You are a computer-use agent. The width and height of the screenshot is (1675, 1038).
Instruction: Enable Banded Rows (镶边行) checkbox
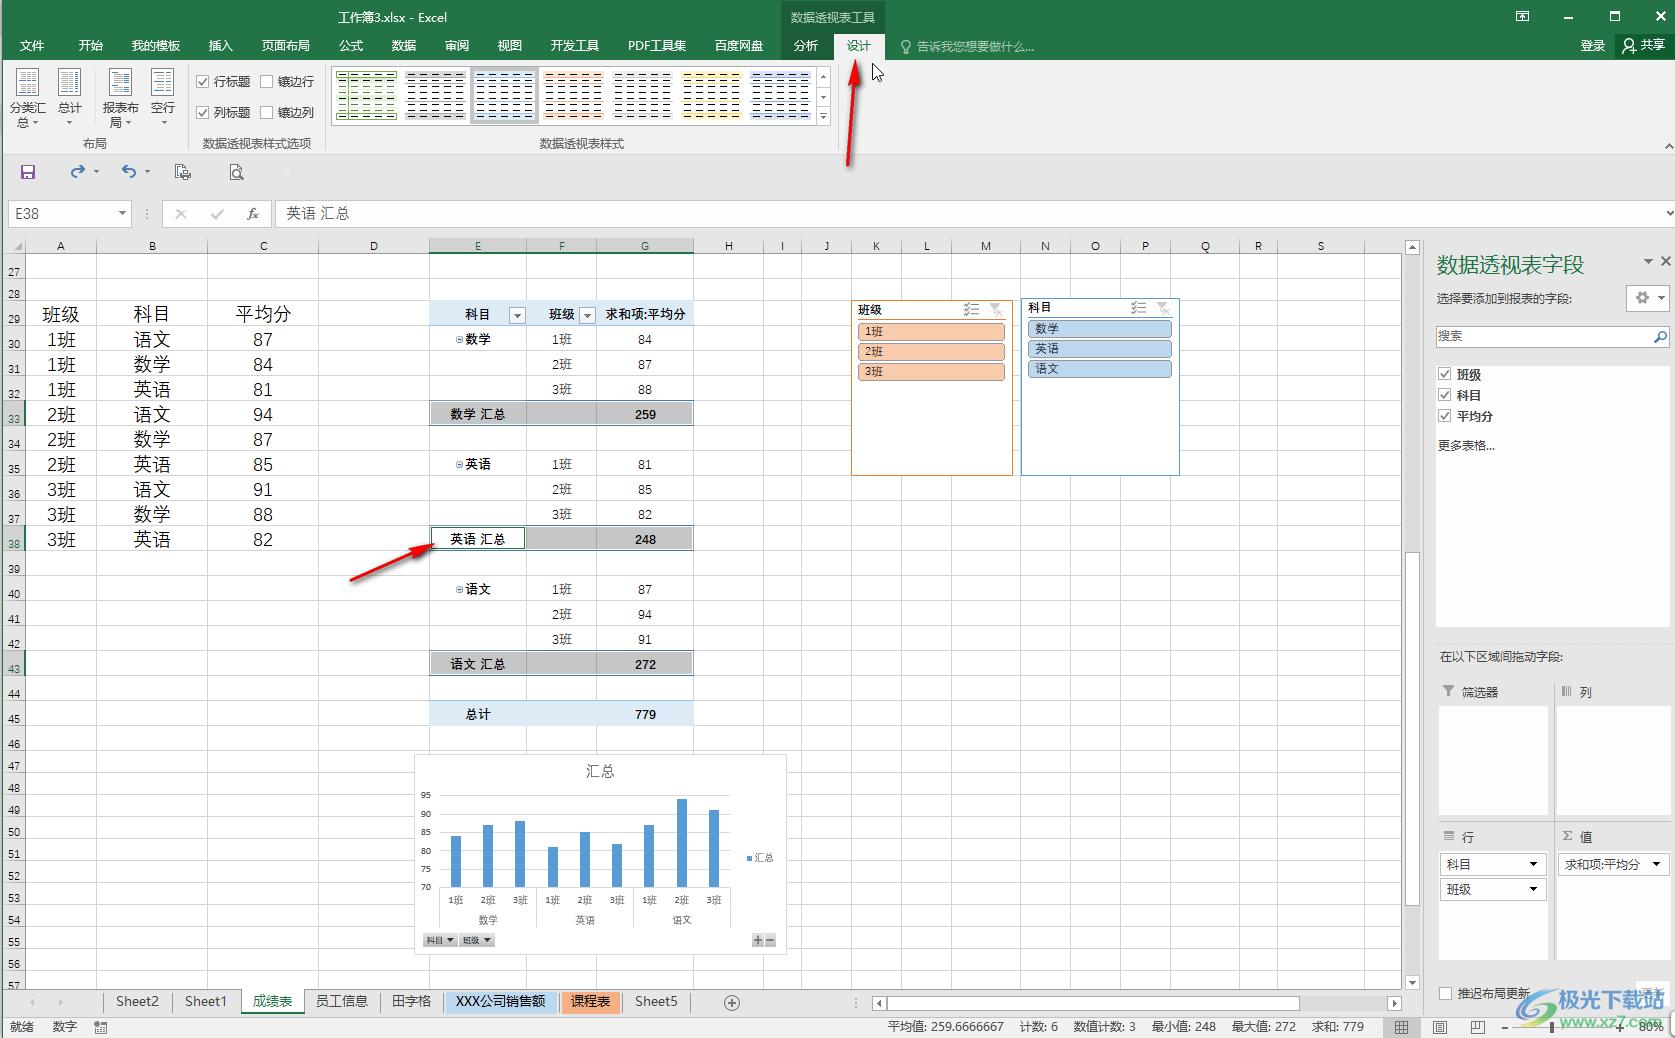click(267, 82)
